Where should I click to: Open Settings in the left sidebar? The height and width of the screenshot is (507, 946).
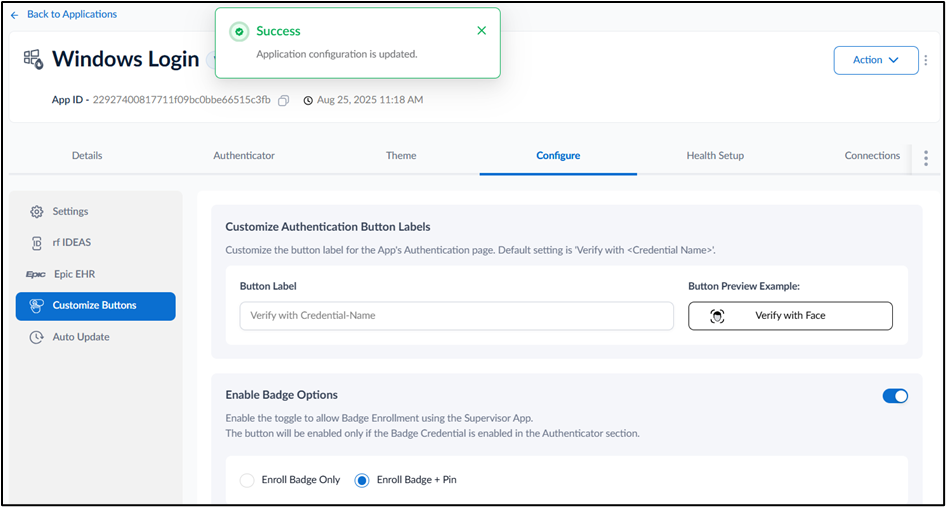(x=95, y=211)
